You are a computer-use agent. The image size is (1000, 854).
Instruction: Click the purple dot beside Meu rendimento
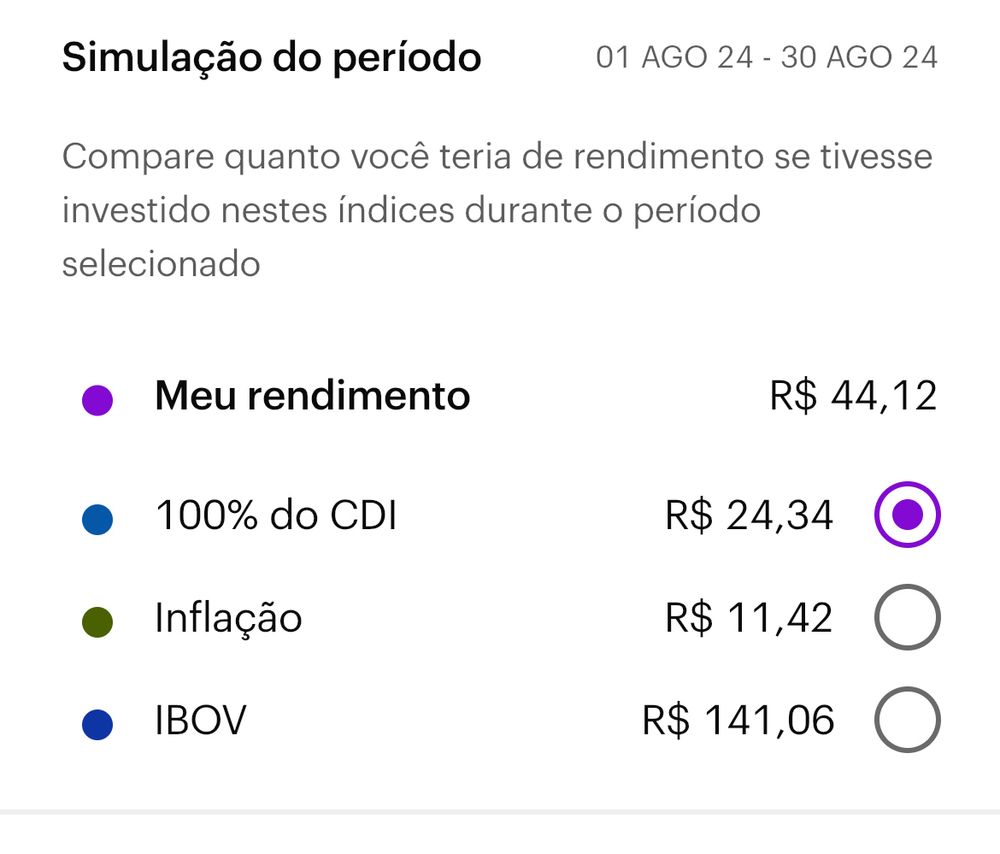[97, 400]
